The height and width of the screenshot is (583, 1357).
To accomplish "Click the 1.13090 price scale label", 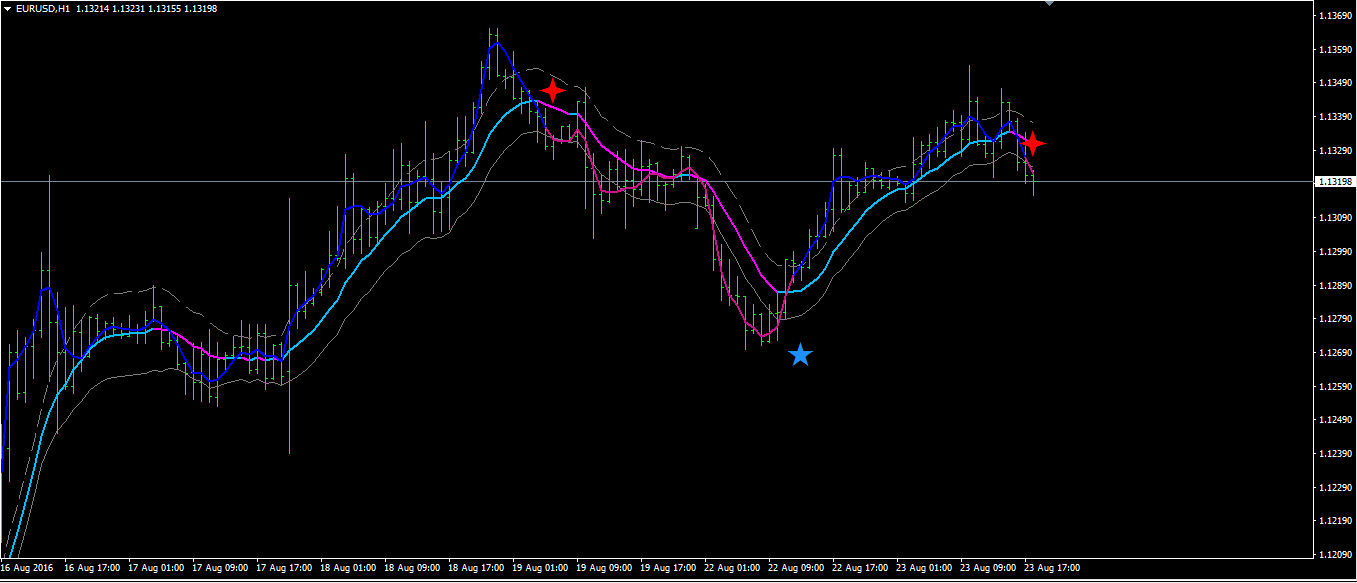I will click(1335, 218).
